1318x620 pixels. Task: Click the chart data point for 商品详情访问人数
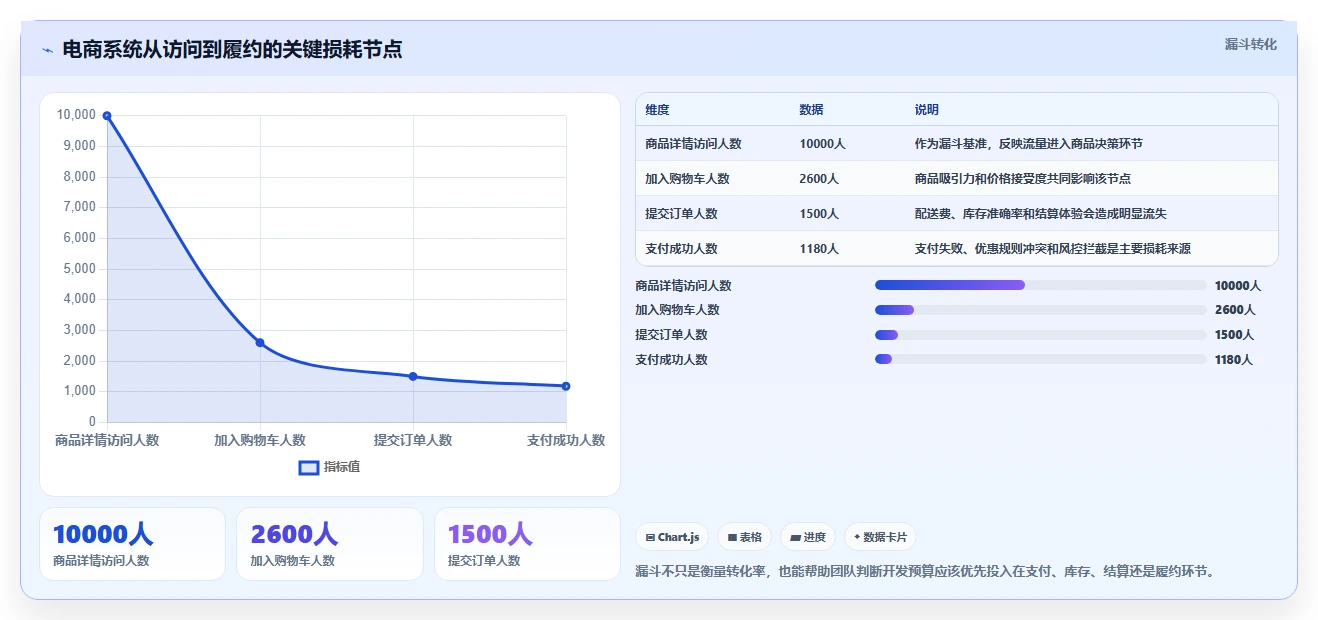[107, 116]
